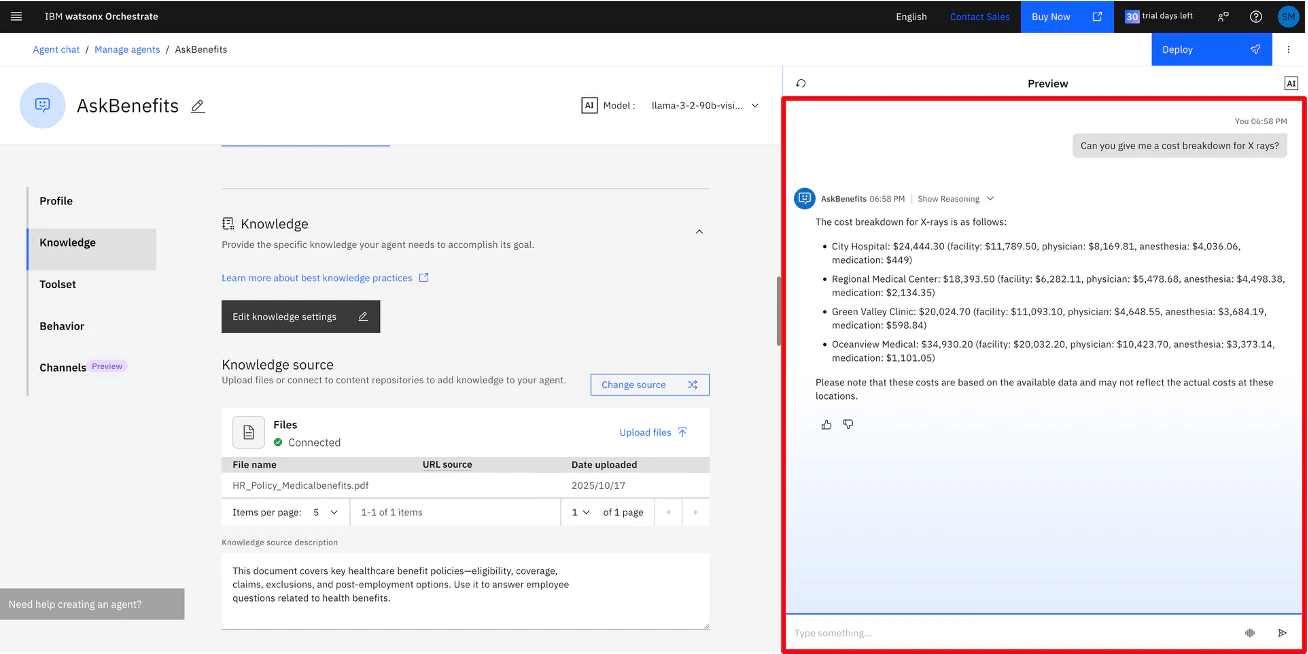The image size is (1308, 654).
Task: Open the Contact Sales link
Action: click(x=979, y=17)
